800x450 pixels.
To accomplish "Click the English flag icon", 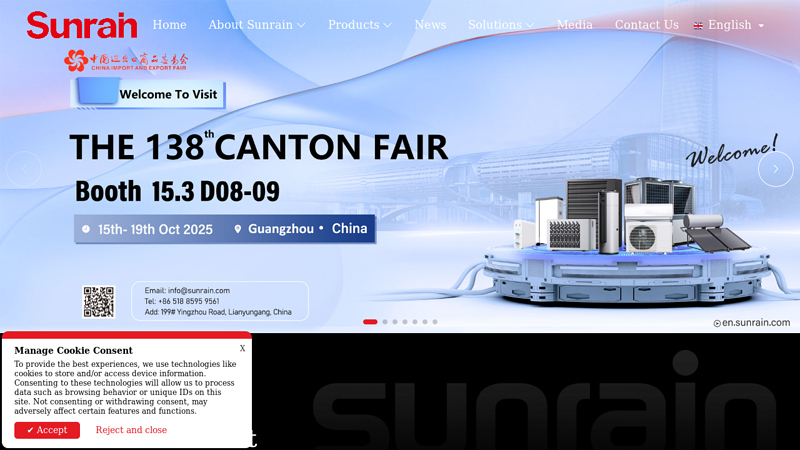I will point(698,26).
